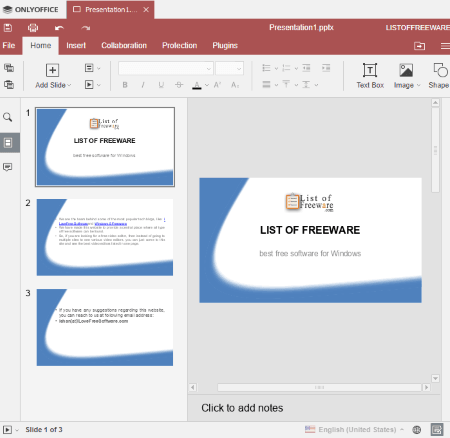Expand the Bullets dropdown arrow
Image resolution: width=450 pixels, height=438 pixels.
point(276,68)
